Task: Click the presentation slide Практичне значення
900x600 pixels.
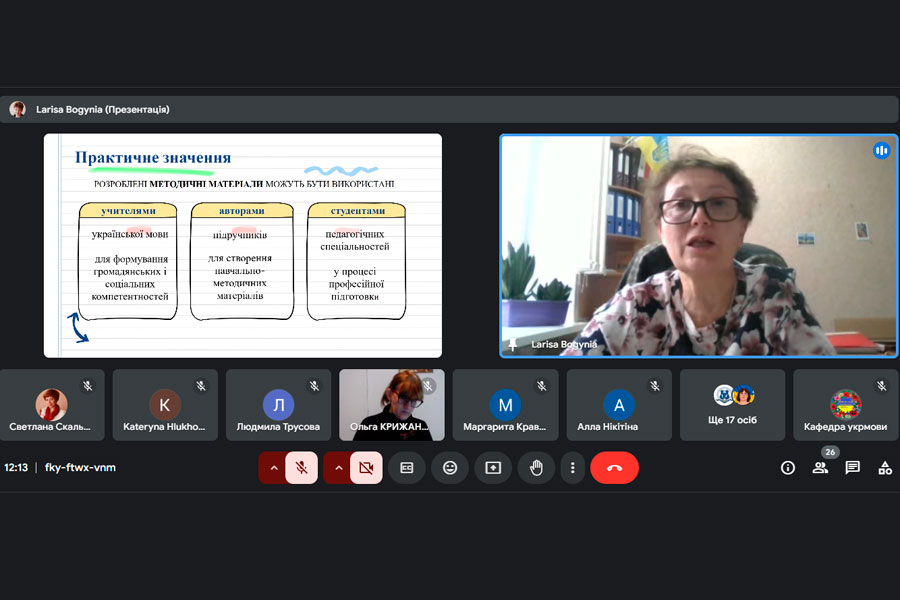Action: pyautogui.click(x=243, y=246)
